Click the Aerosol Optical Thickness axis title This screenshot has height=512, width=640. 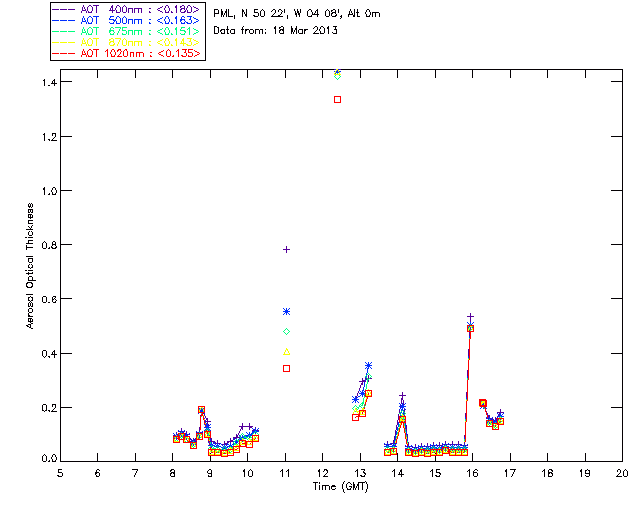(x=30, y=266)
